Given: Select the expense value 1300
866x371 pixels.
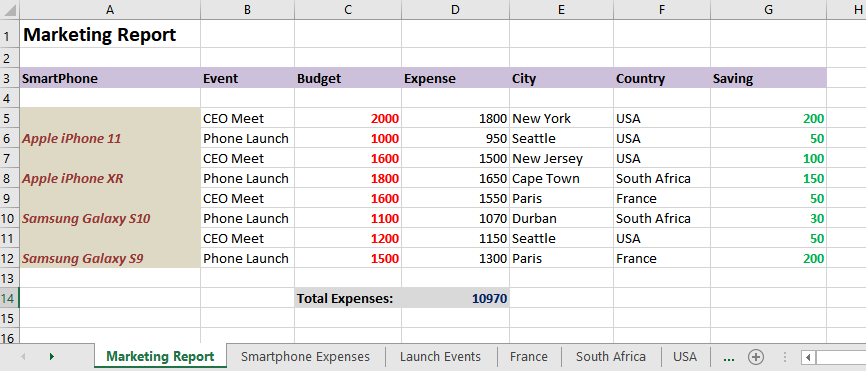Looking at the screenshot, I should click(455, 258).
